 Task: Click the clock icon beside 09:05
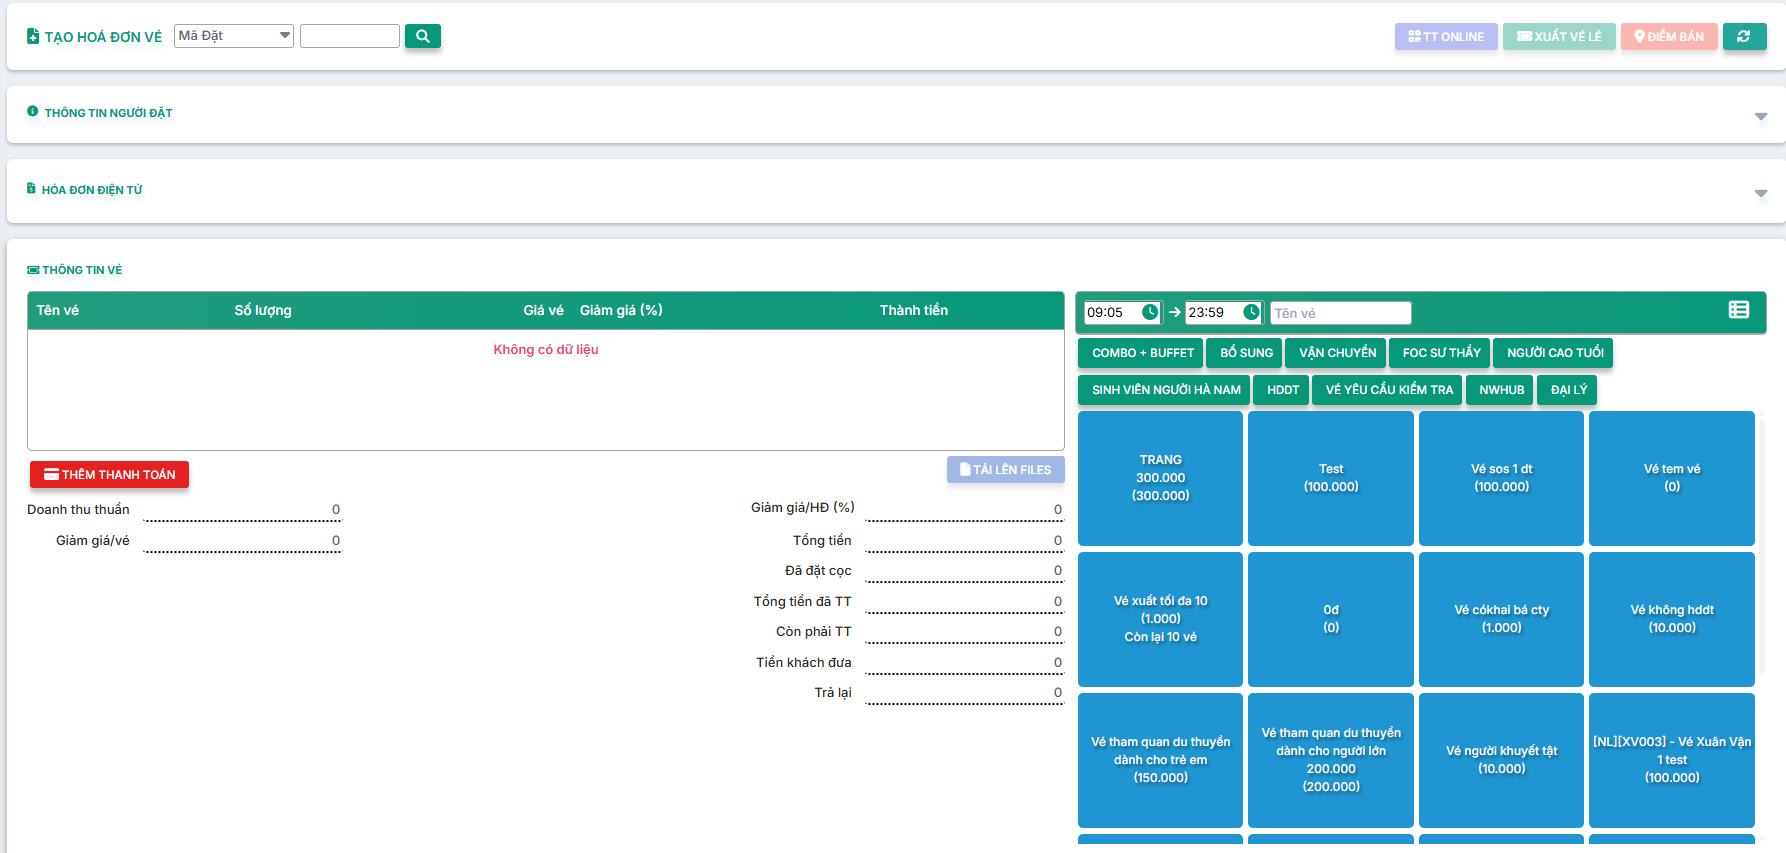pos(1150,312)
